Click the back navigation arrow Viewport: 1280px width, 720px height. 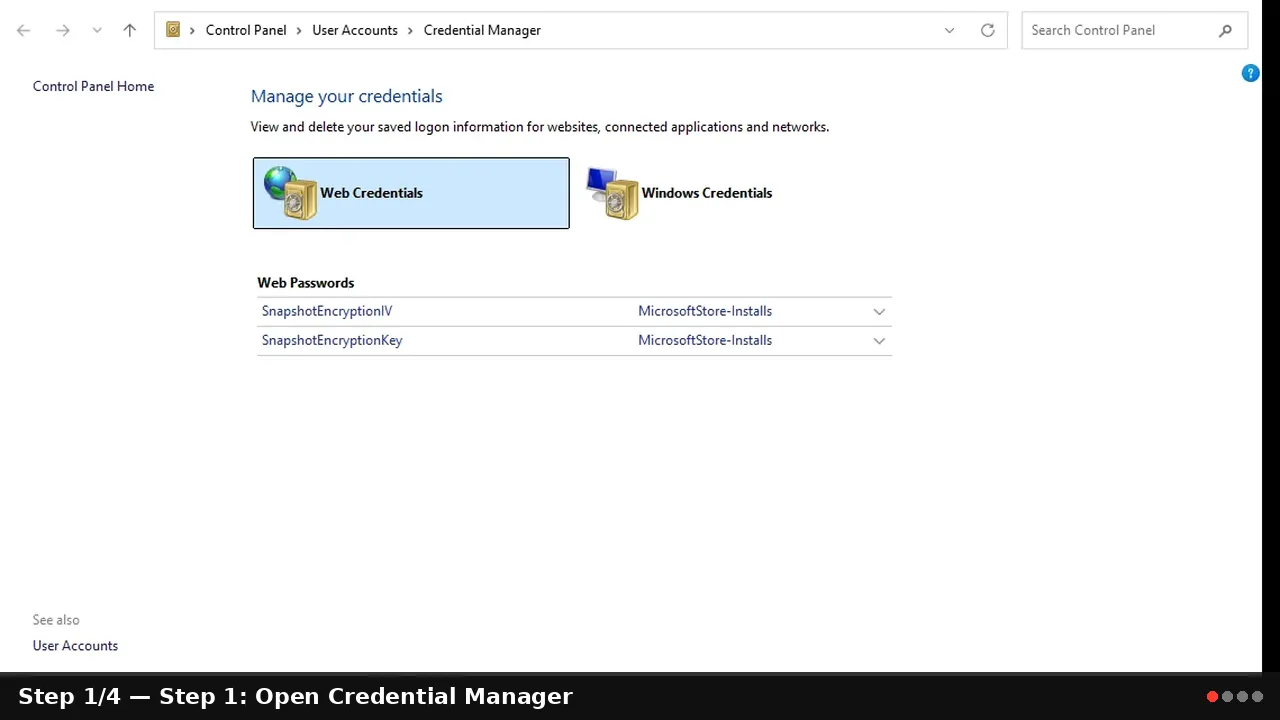(24, 30)
